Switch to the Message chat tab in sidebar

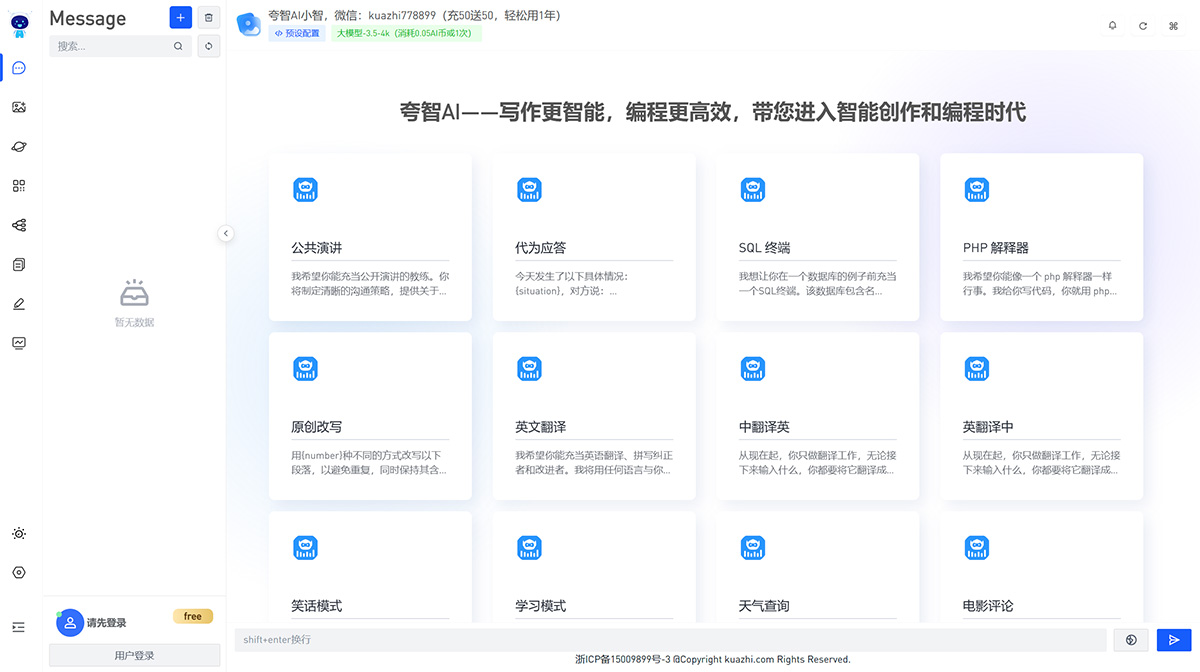point(18,67)
